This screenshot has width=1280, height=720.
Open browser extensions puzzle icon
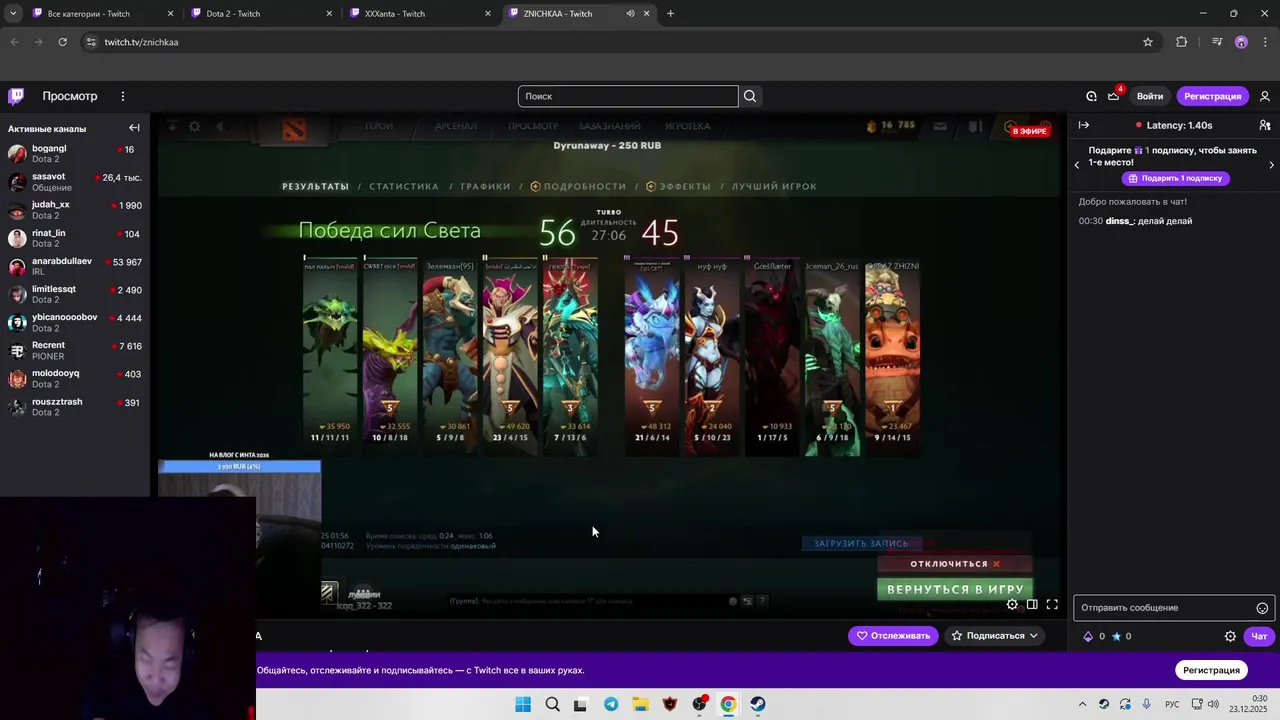pos(1182,42)
